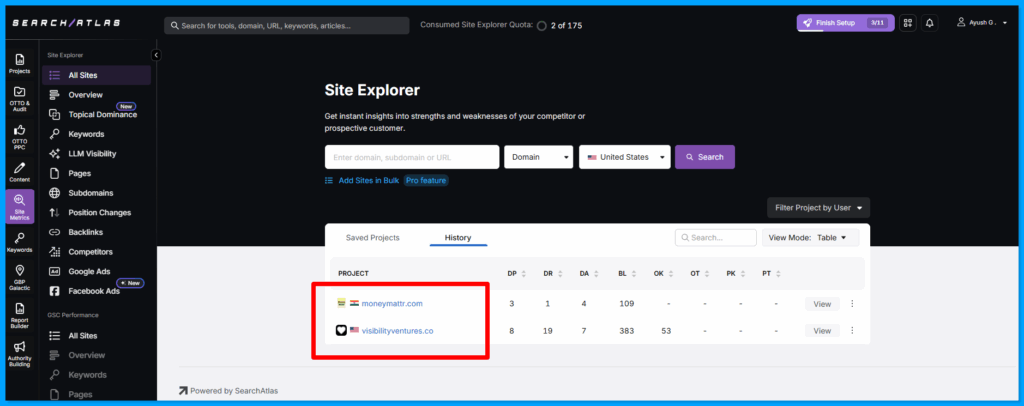Click the projects table search field
Screen dimensions: 1024x406
pyautogui.click(x=716, y=238)
